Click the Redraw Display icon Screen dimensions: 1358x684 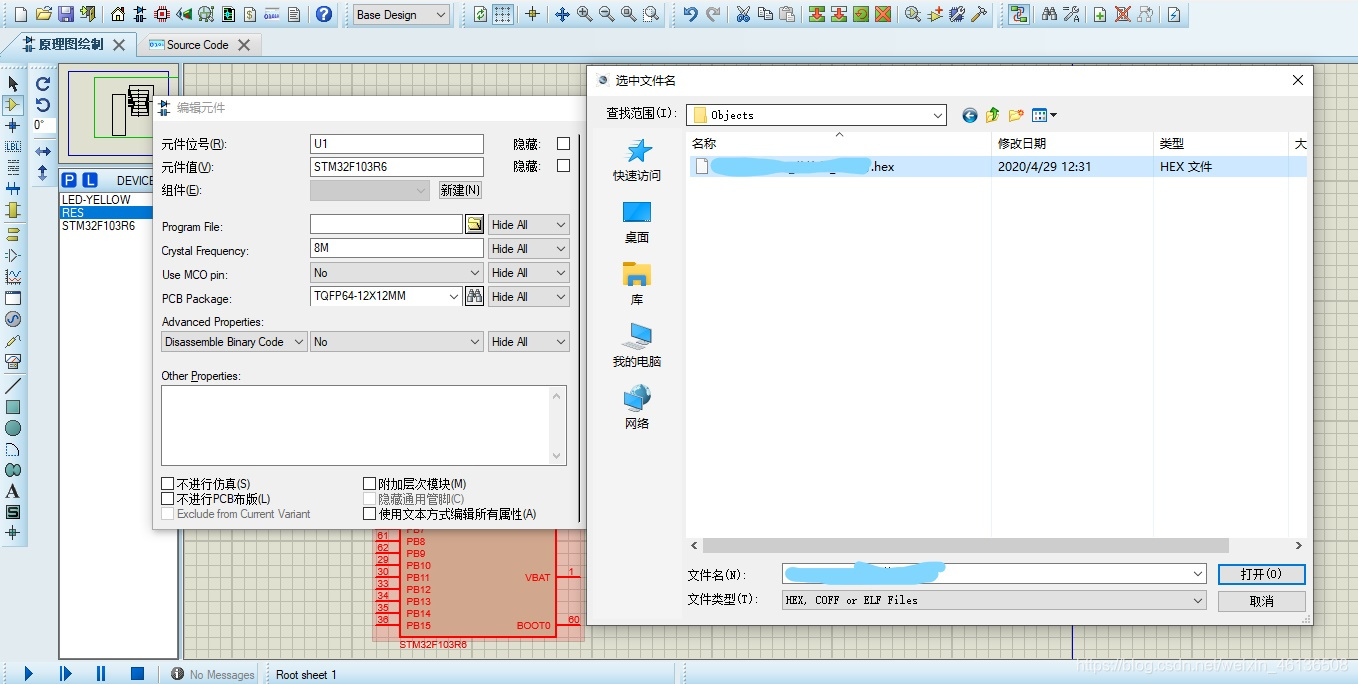point(481,14)
